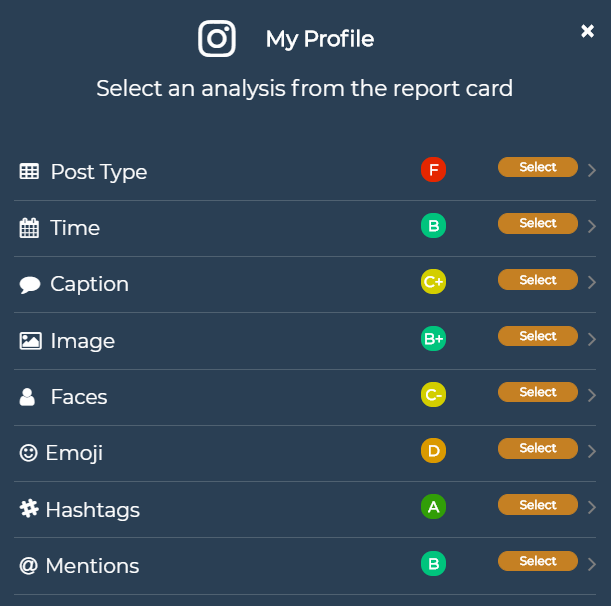Screen dimensions: 611x606
Task: Click the Time calendar icon
Action: click(x=29, y=228)
